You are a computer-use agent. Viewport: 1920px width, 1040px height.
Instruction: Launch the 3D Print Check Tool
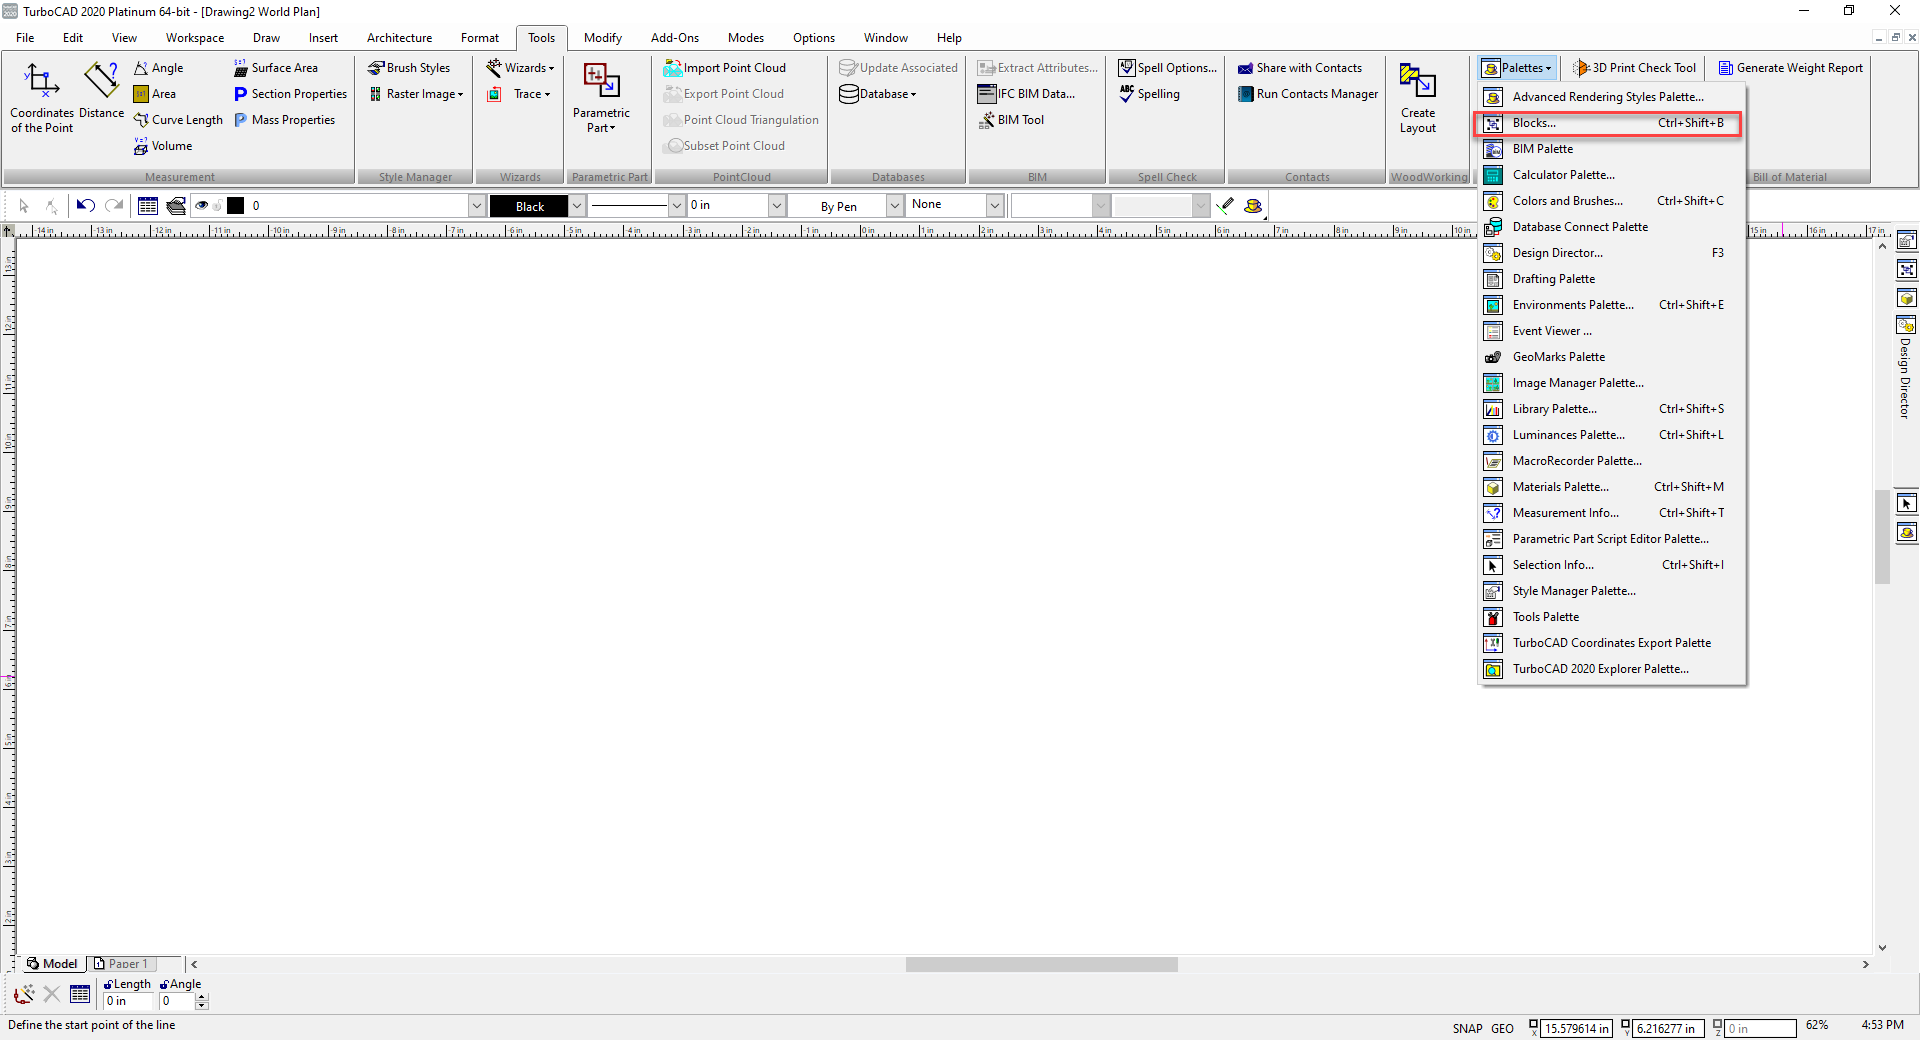[1635, 68]
